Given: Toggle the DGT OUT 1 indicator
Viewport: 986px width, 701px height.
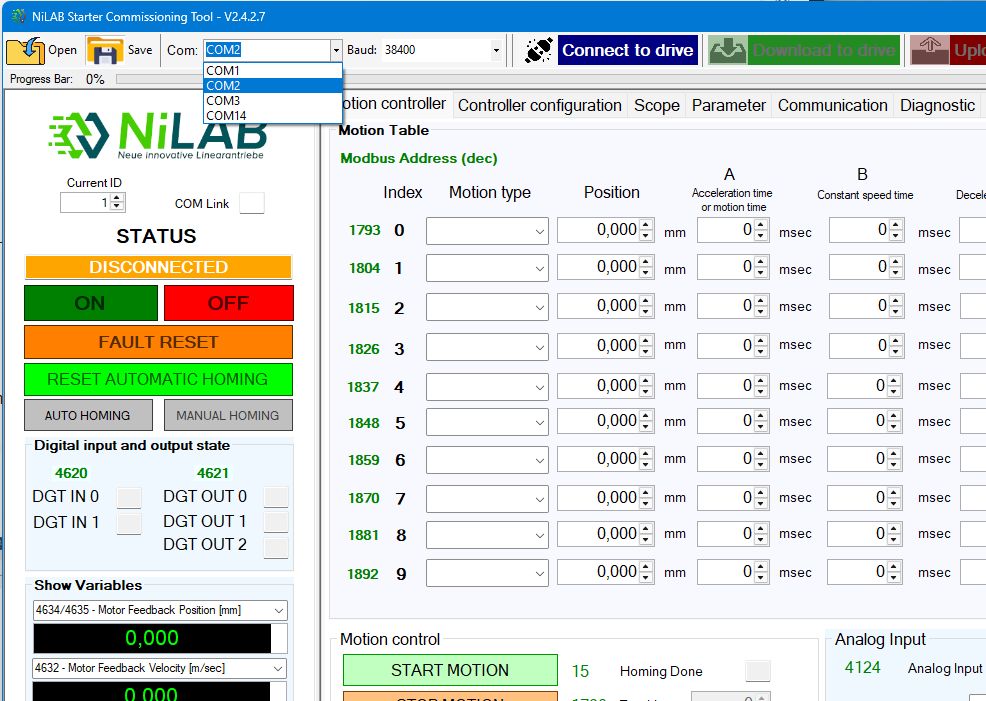Looking at the screenshot, I should click(276, 522).
